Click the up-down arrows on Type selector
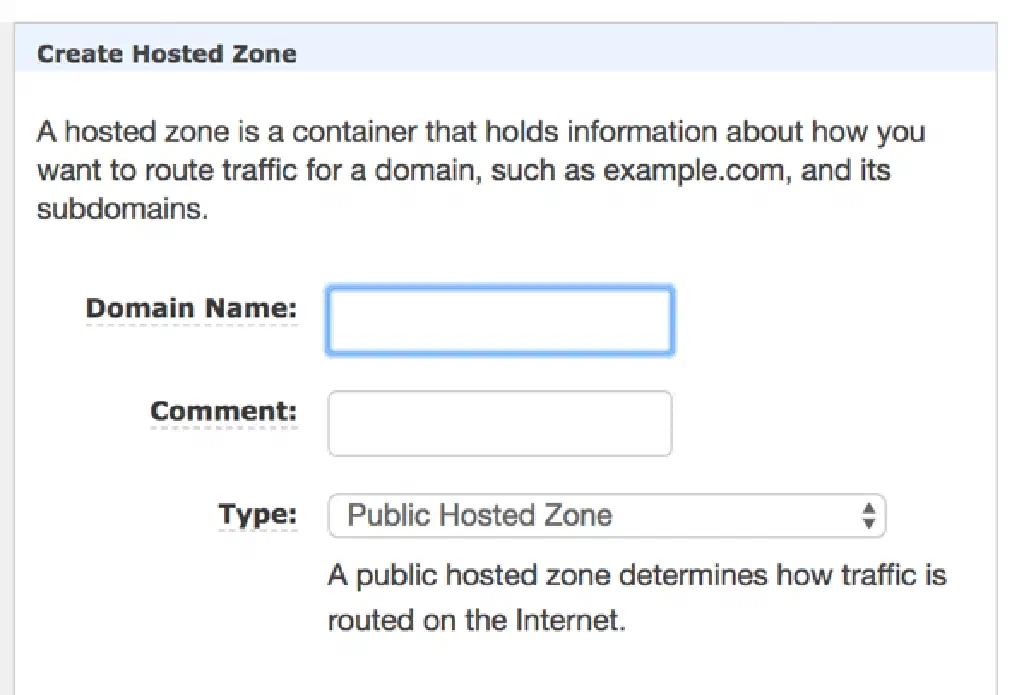 869,516
